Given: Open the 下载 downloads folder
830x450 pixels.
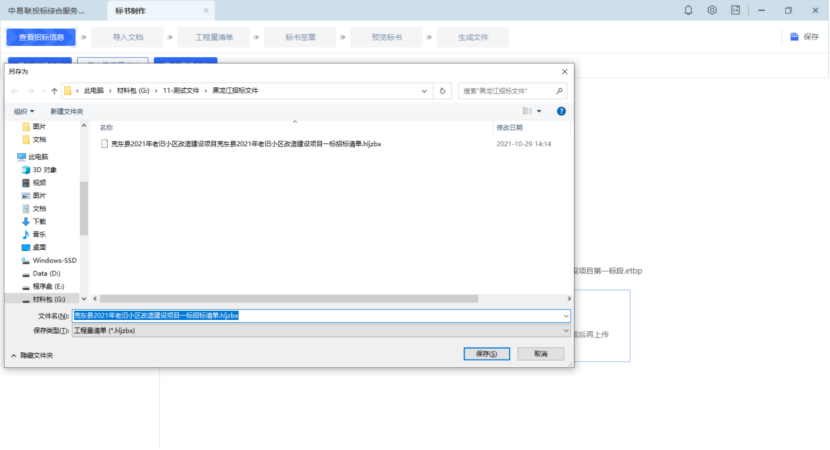Looking at the screenshot, I should click(39, 221).
